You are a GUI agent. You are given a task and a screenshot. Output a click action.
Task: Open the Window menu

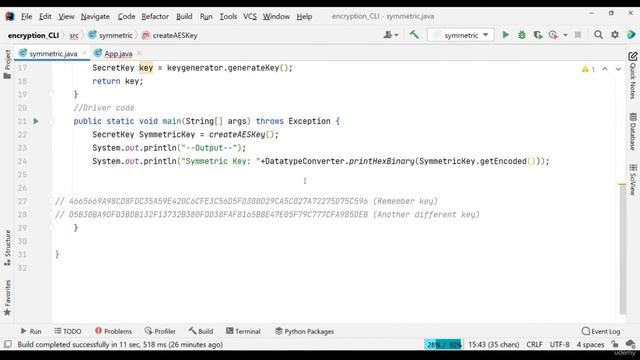[276, 16]
